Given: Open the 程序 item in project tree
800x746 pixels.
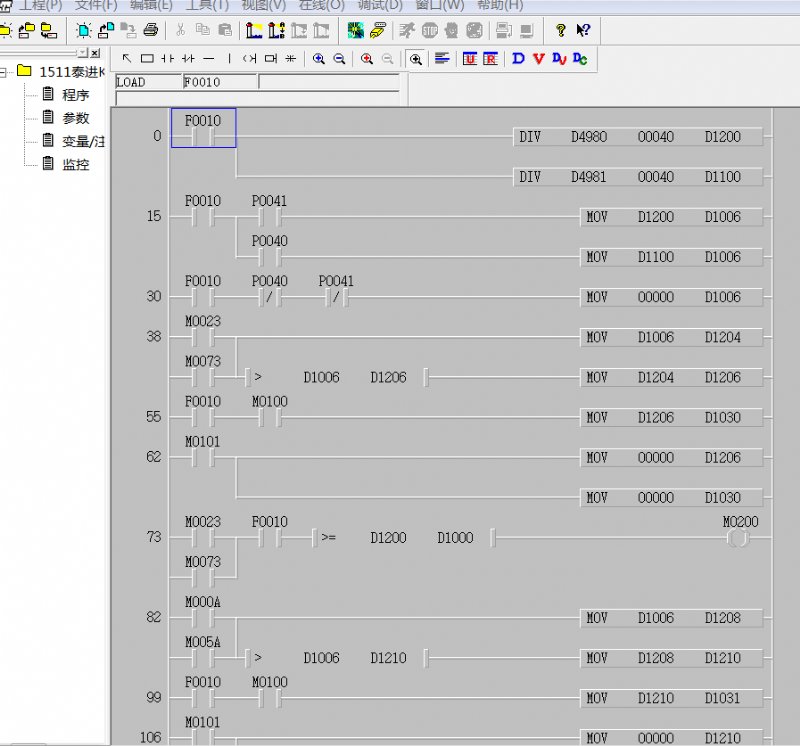Looking at the screenshot, I should pyautogui.click(x=75, y=95).
